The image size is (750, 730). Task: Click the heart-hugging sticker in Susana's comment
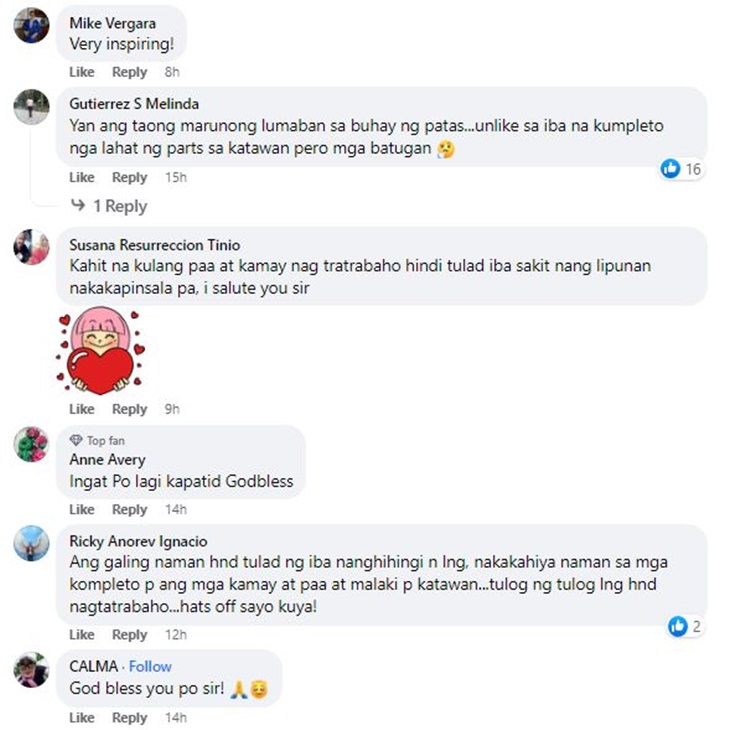tap(100, 351)
